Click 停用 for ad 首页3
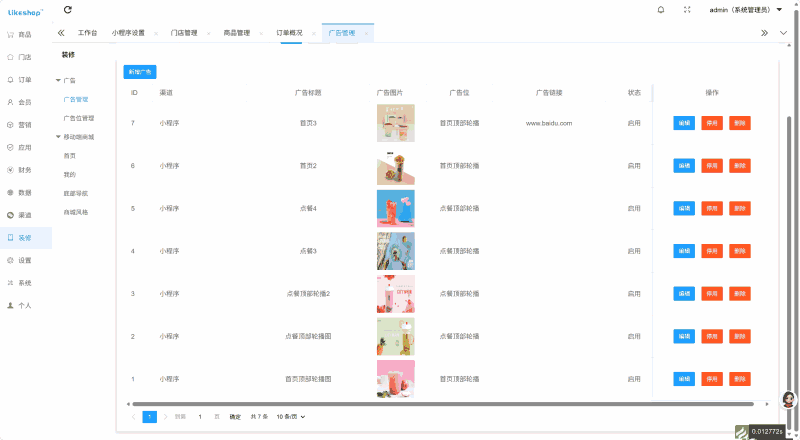The width and height of the screenshot is (800, 440). (712, 123)
